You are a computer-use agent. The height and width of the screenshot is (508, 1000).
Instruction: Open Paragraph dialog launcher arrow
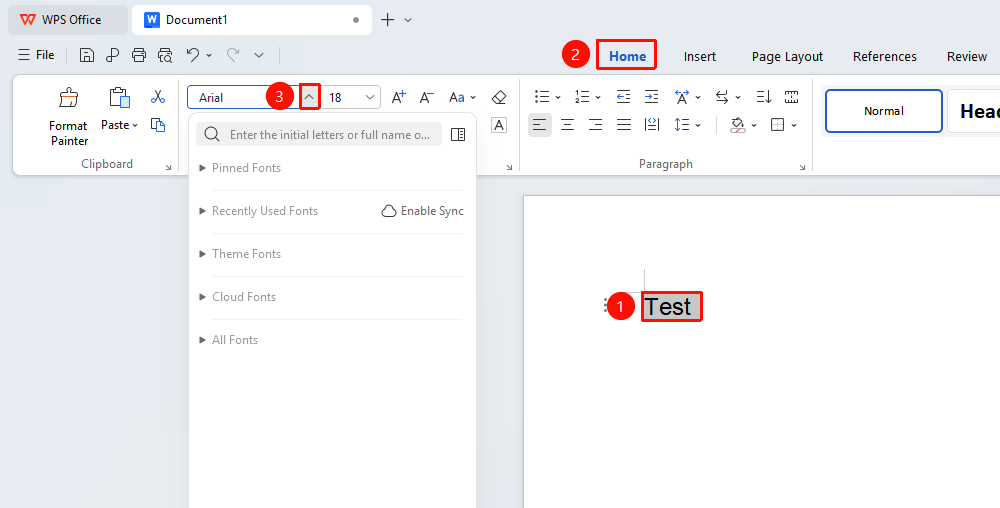[x=802, y=168]
